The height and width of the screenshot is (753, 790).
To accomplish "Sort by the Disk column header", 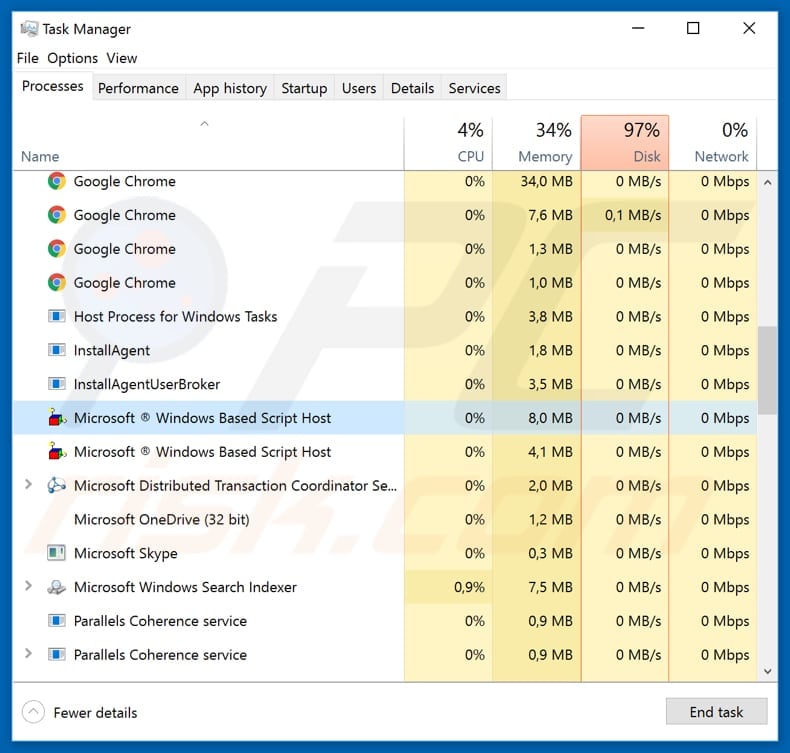I will pos(625,143).
